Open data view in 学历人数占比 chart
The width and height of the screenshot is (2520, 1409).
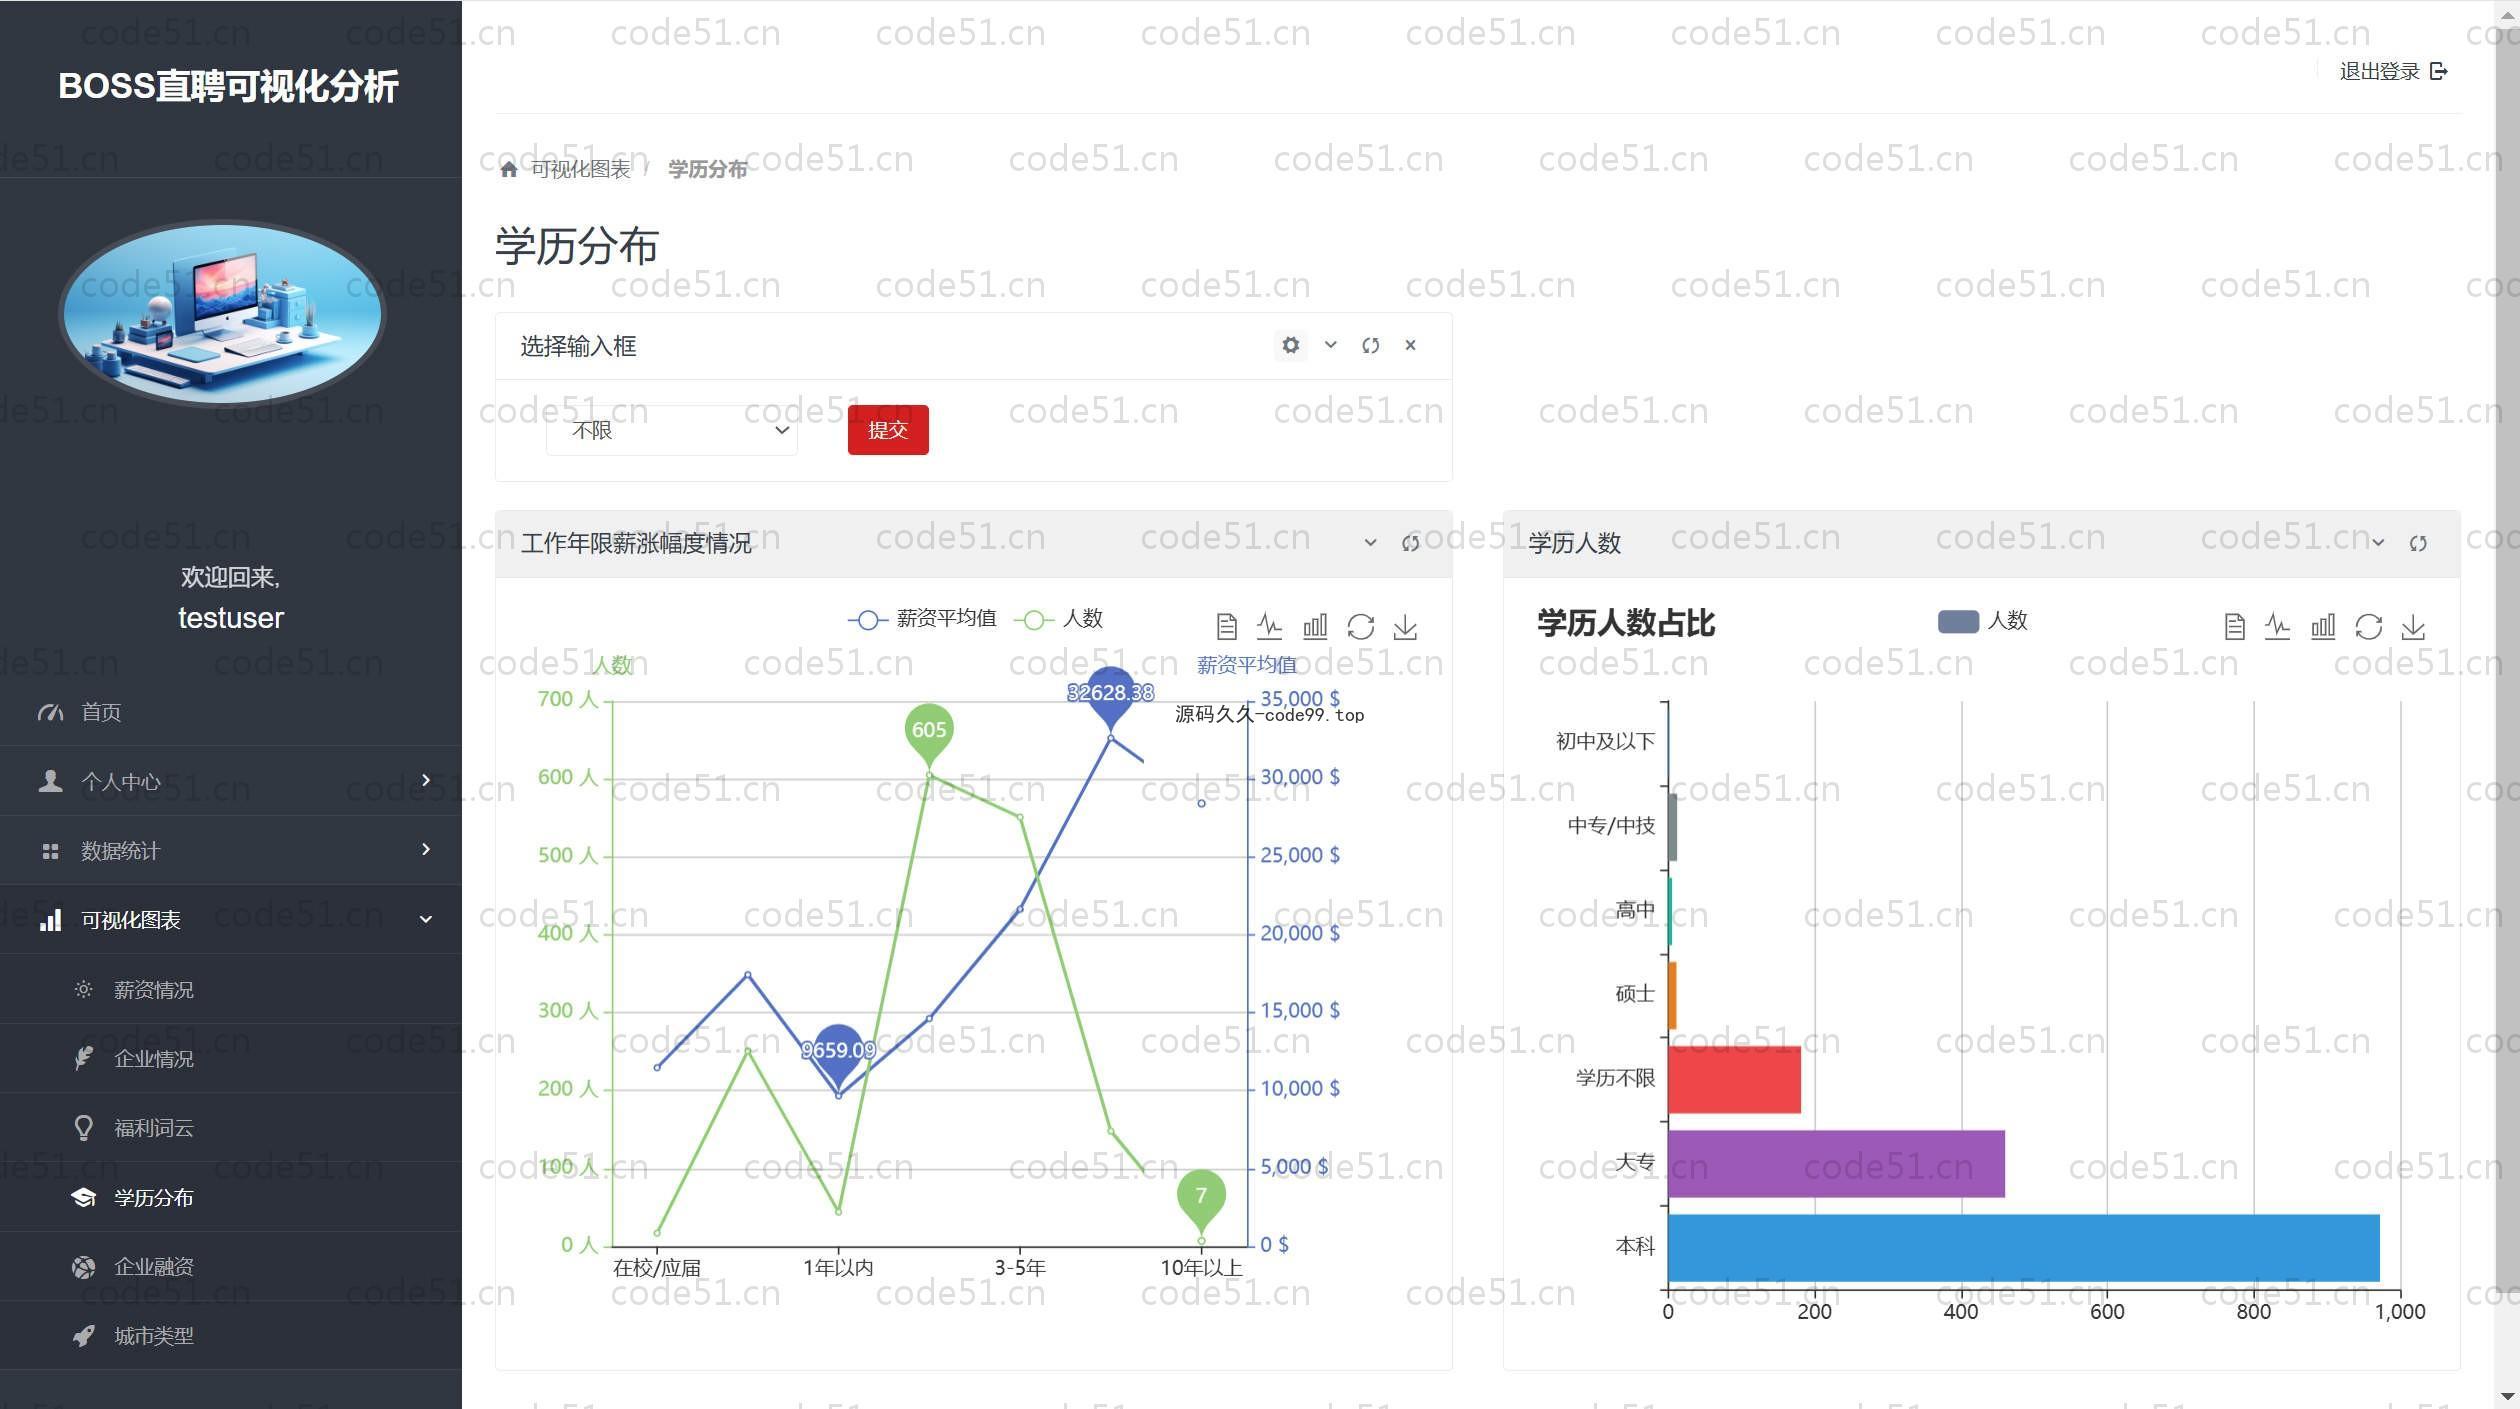[x=2235, y=627]
